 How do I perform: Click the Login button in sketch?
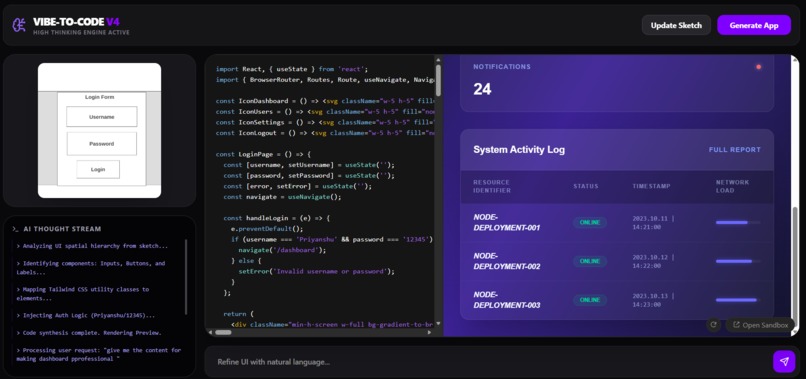98,169
